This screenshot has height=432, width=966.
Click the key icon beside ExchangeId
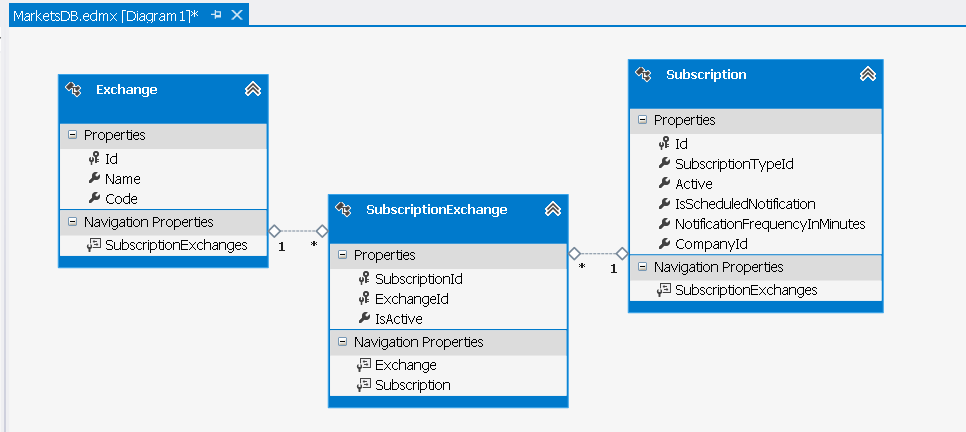[x=363, y=299]
